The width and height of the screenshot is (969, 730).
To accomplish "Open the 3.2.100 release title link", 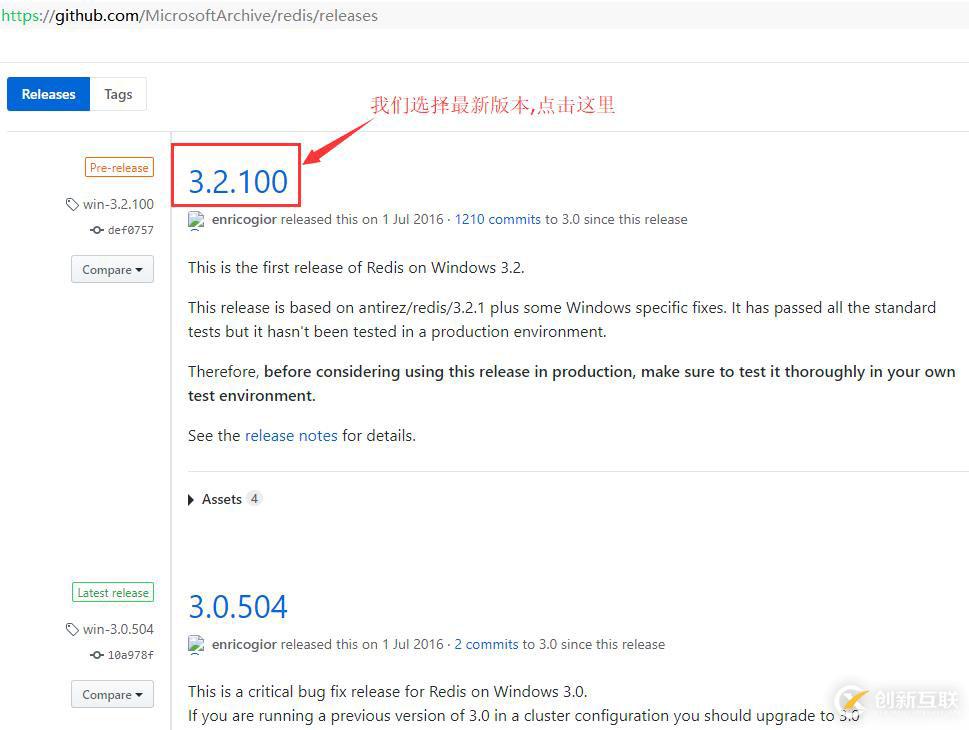I will pyautogui.click(x=238, y=181).
